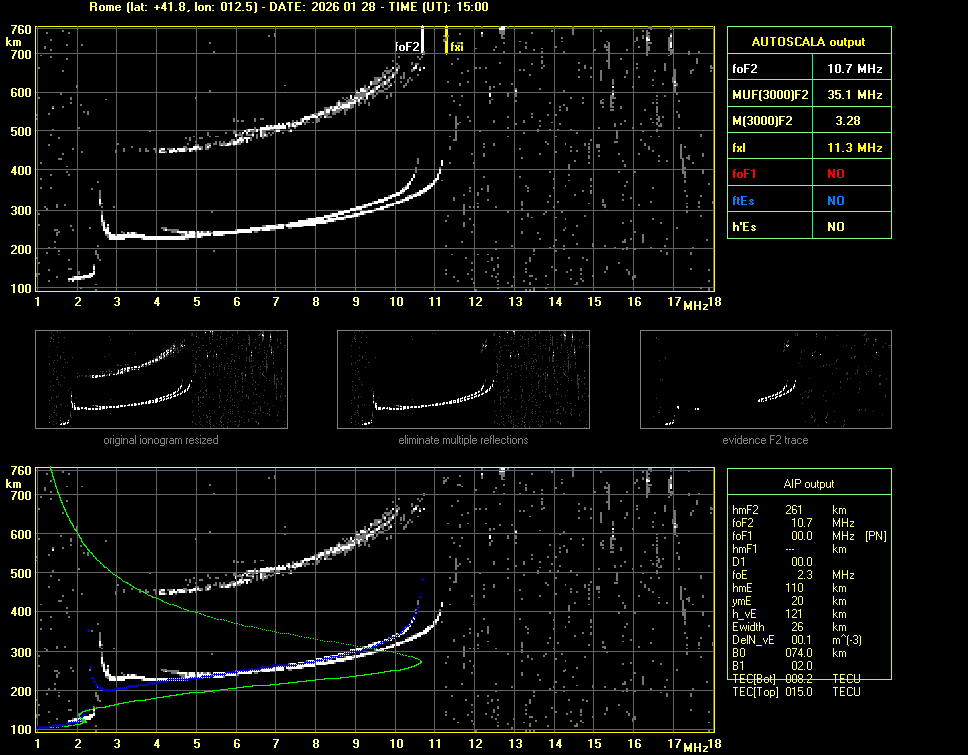The height and width of the screenshot is (755, 968).
Task: Click the "original ionogram resized" thumbnail
Action: point(161,379)
